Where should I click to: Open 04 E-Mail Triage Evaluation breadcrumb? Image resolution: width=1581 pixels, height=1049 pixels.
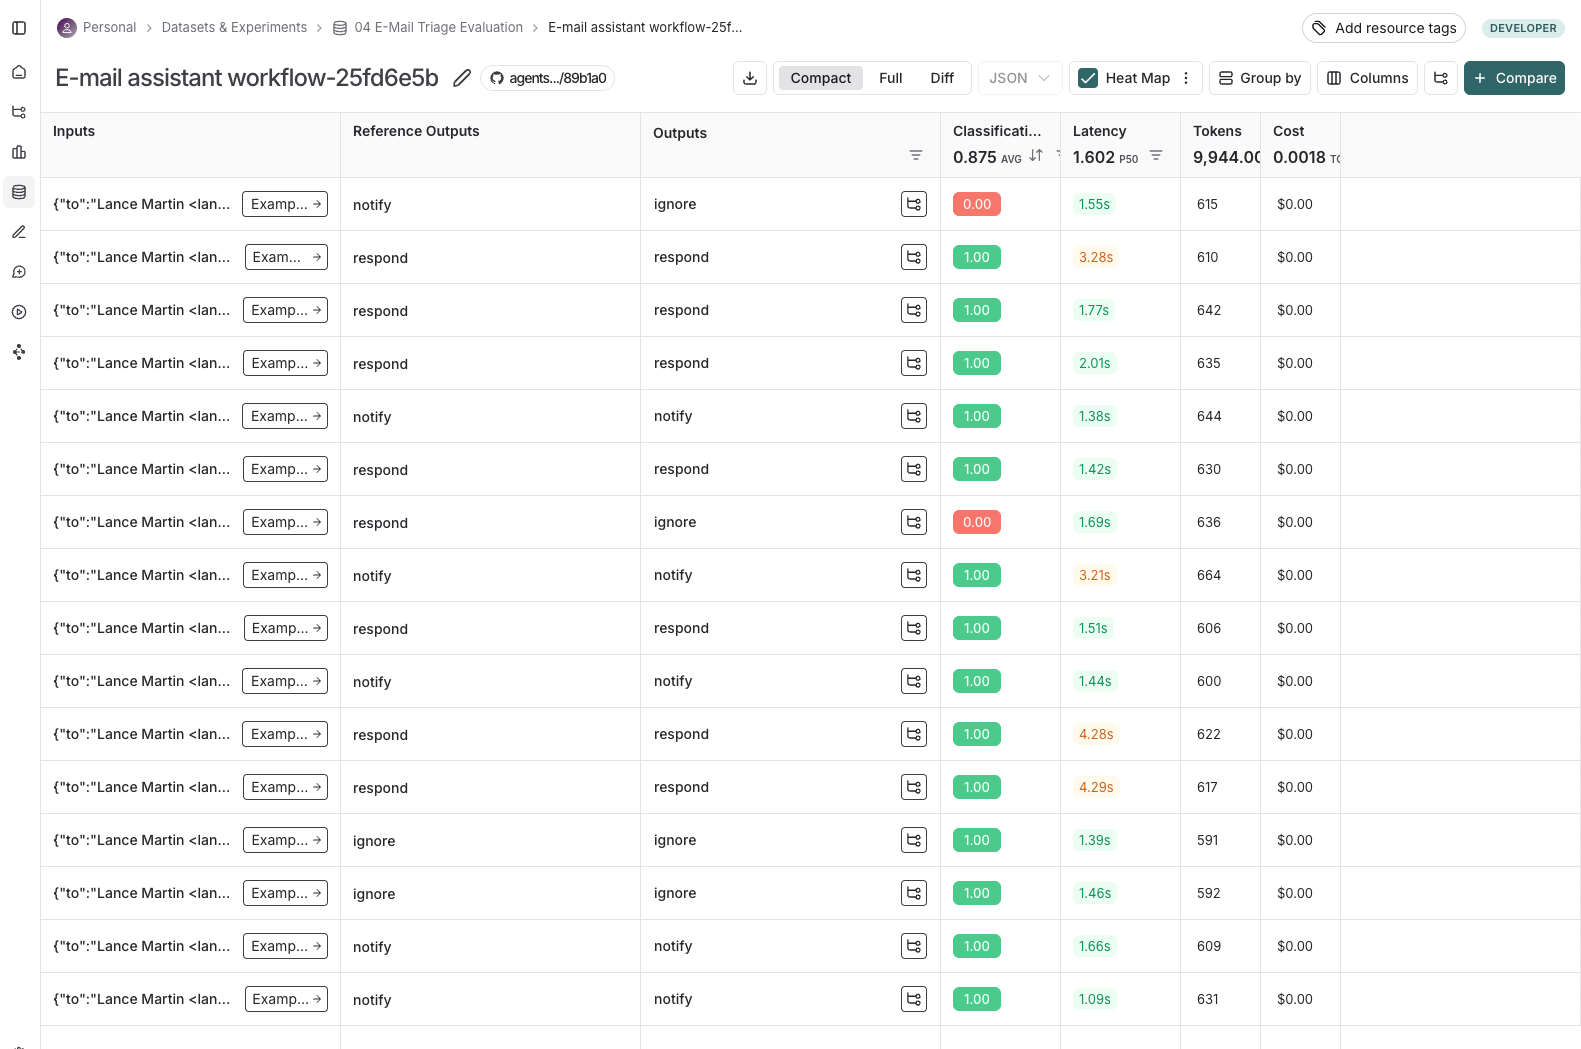(x=438, y=27)
